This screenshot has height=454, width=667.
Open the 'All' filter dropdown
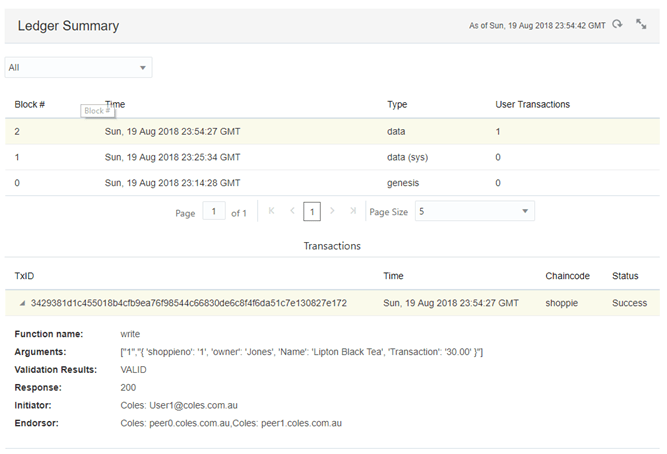[x=78, y=68]
